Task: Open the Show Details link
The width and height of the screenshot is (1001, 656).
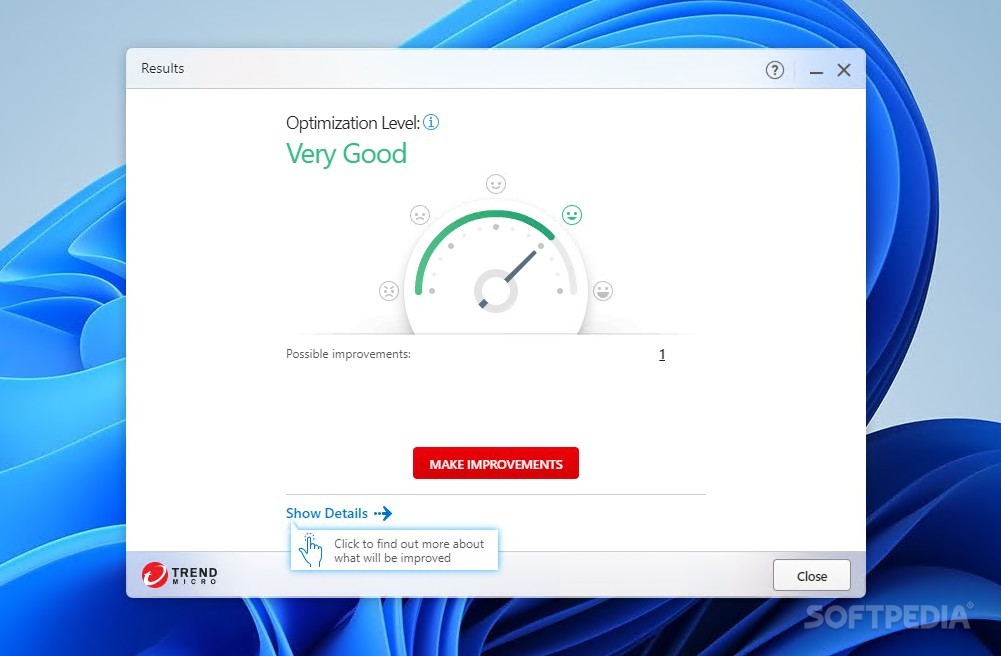Action: point(327,513)
